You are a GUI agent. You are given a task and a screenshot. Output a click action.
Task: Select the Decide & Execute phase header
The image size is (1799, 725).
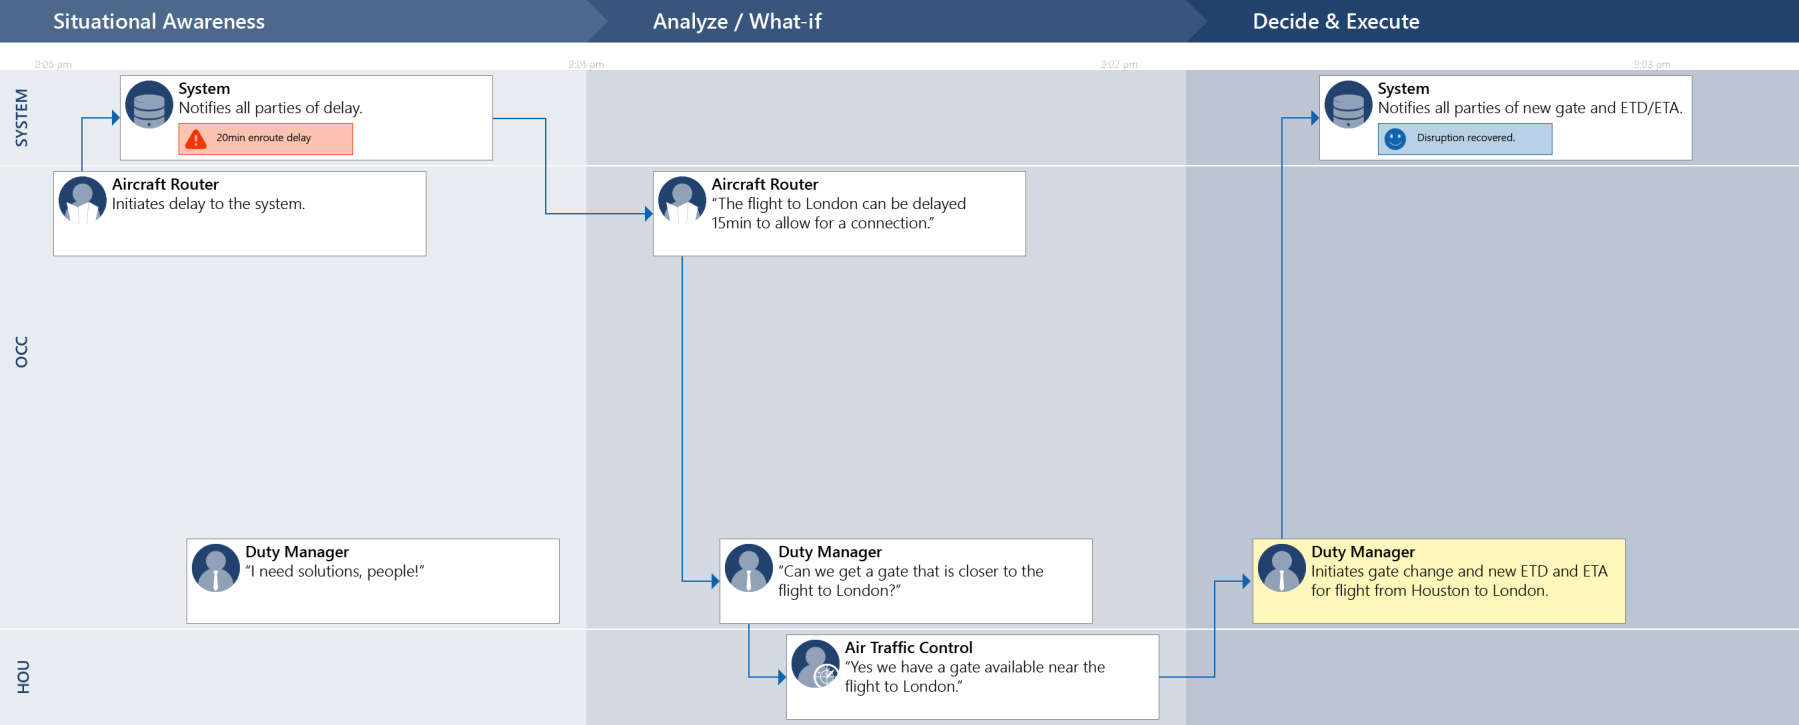1336,21
